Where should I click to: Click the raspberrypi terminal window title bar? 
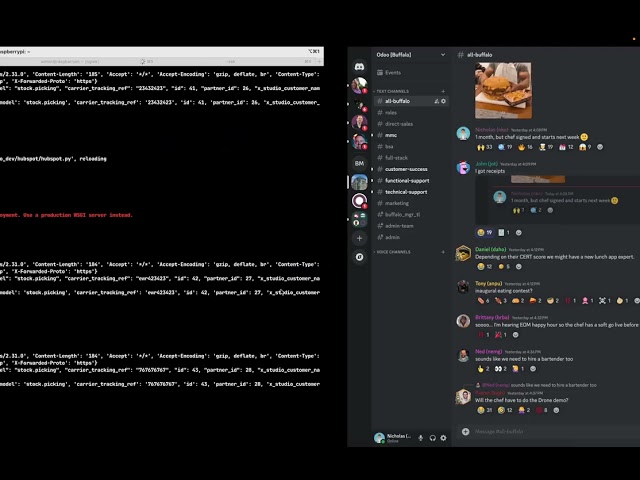[x=162, y=51]
